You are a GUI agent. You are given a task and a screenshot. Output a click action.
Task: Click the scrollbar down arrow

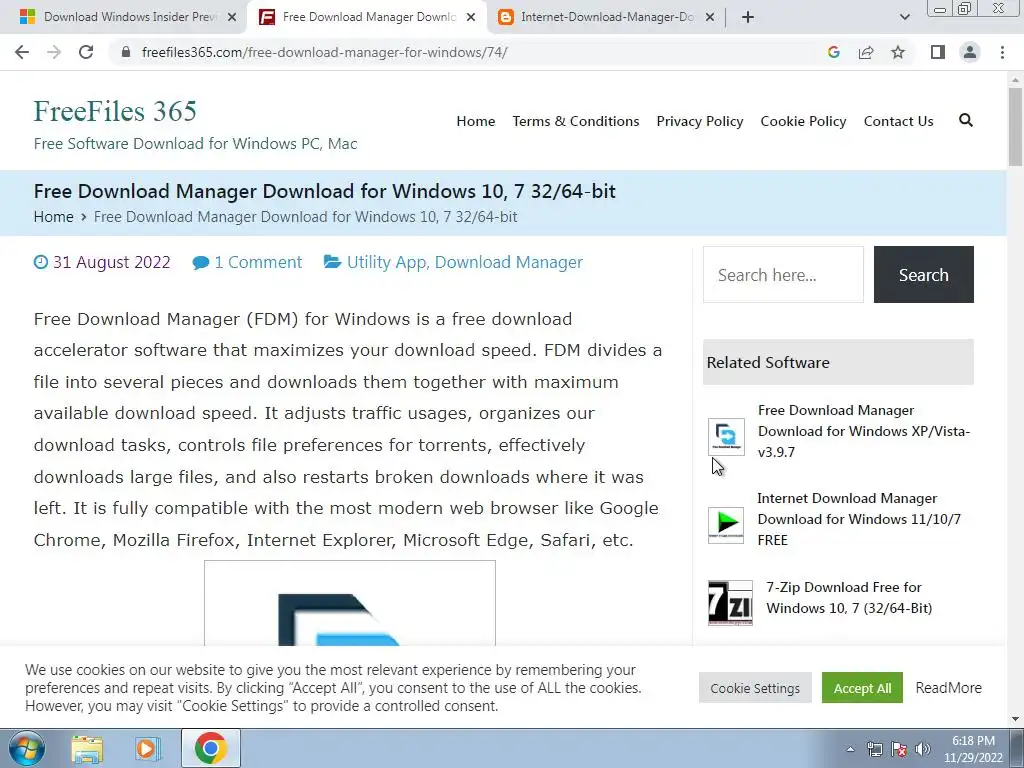[1015, 720]
